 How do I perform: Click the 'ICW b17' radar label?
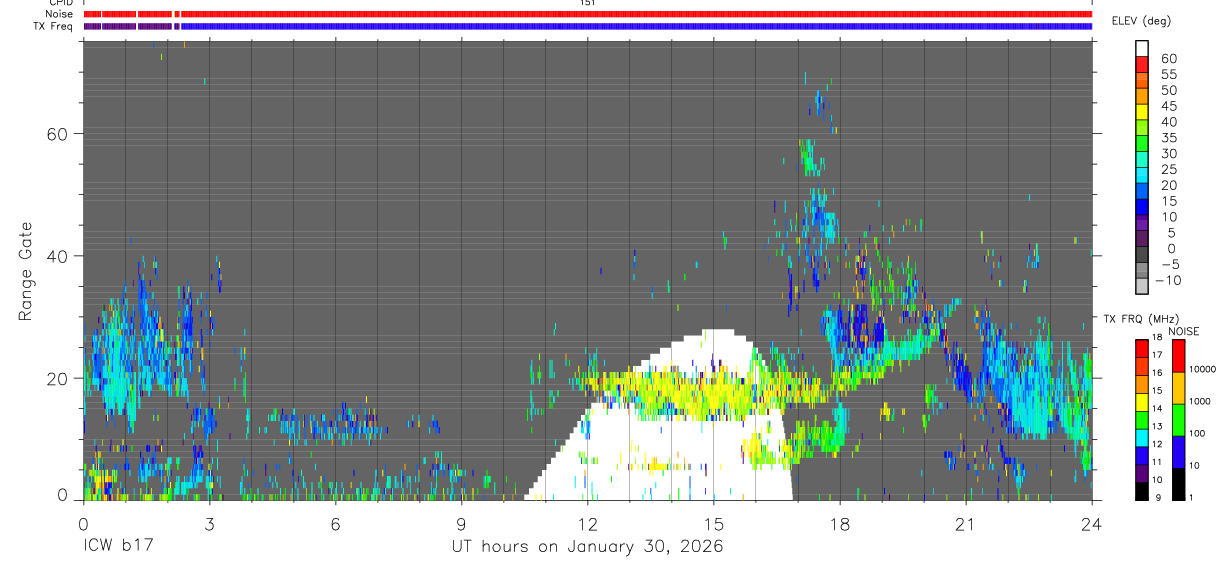coord(117,547)
